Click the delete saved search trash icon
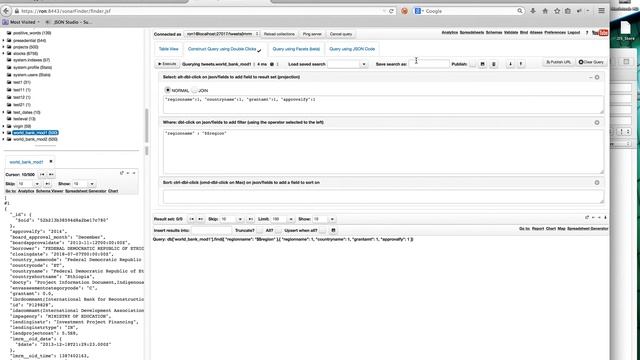 [493, 64]
